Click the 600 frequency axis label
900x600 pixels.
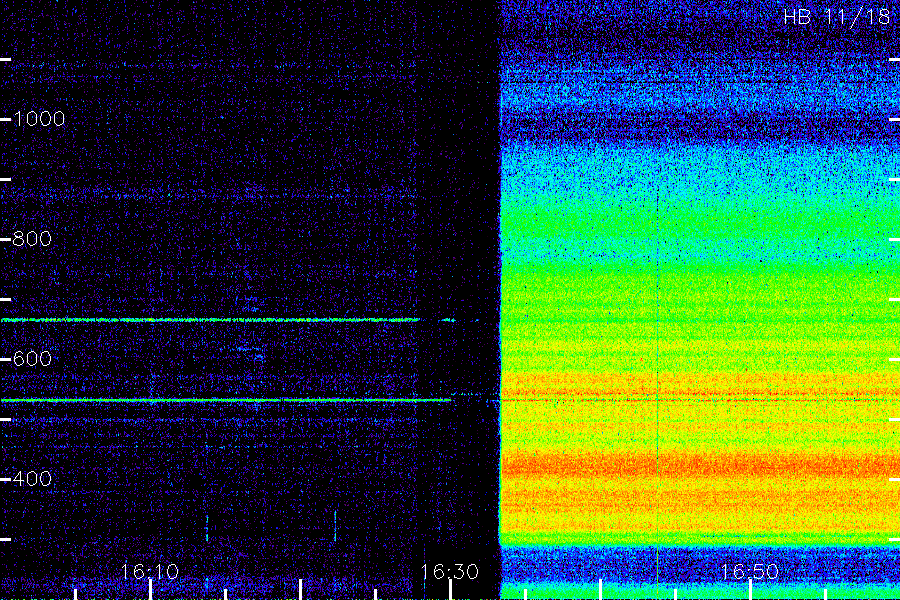(x=32, y=359)
